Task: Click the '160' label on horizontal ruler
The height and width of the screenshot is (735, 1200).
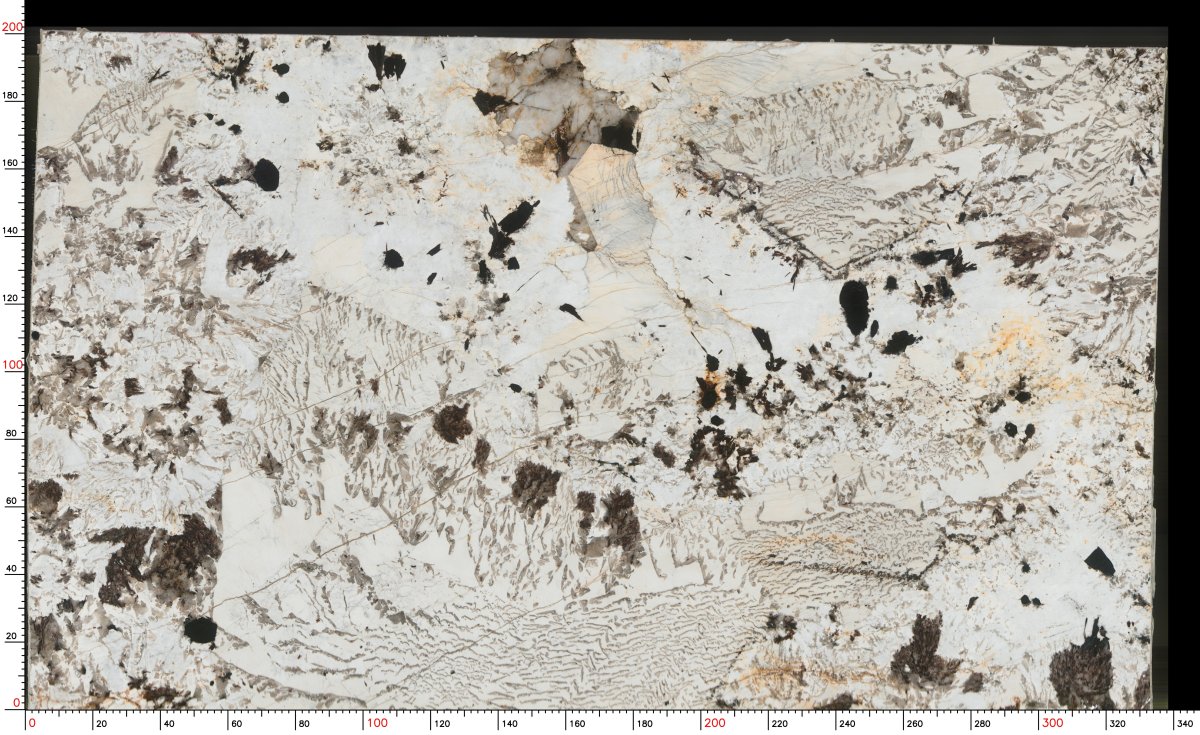Action: (x=577, y=722)
